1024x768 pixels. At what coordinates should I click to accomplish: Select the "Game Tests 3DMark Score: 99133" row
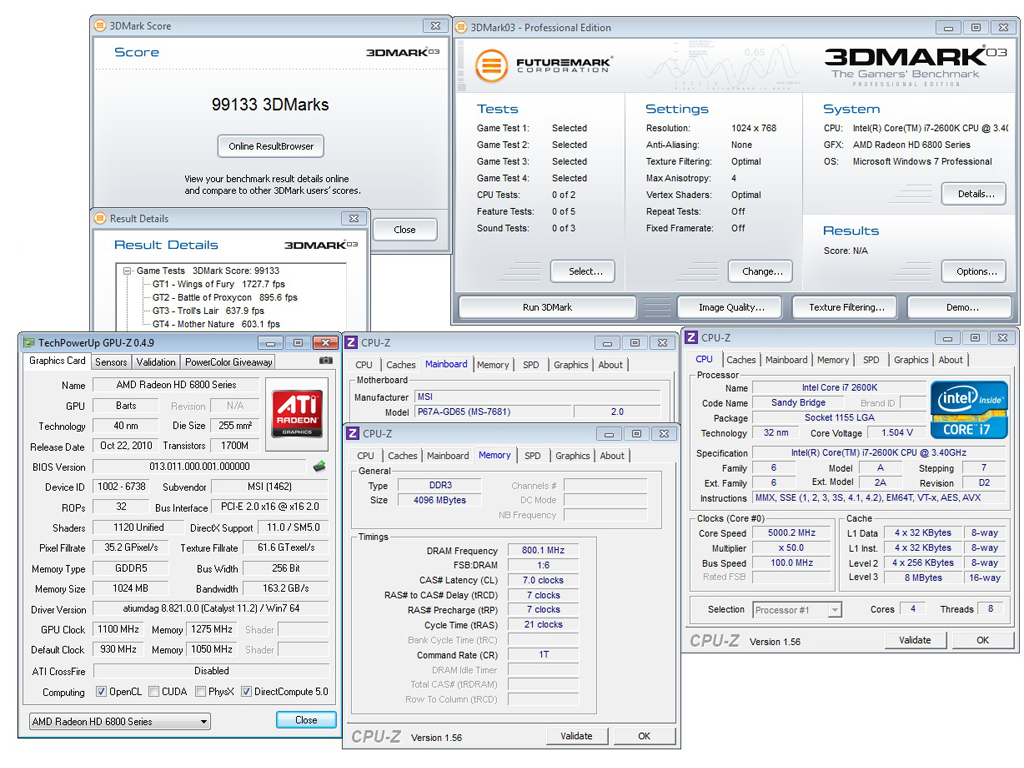click(x=208, y=270)
